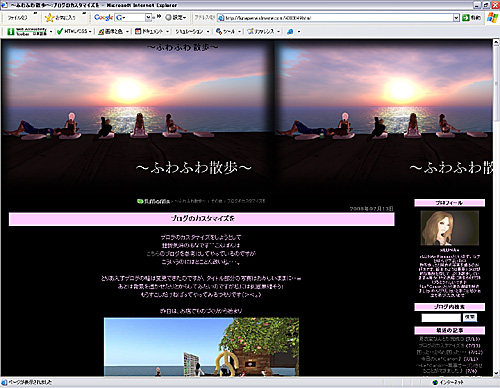Open the Google toolbar settings gear
The height and width of the screenshot is (388, 500).
168,17
